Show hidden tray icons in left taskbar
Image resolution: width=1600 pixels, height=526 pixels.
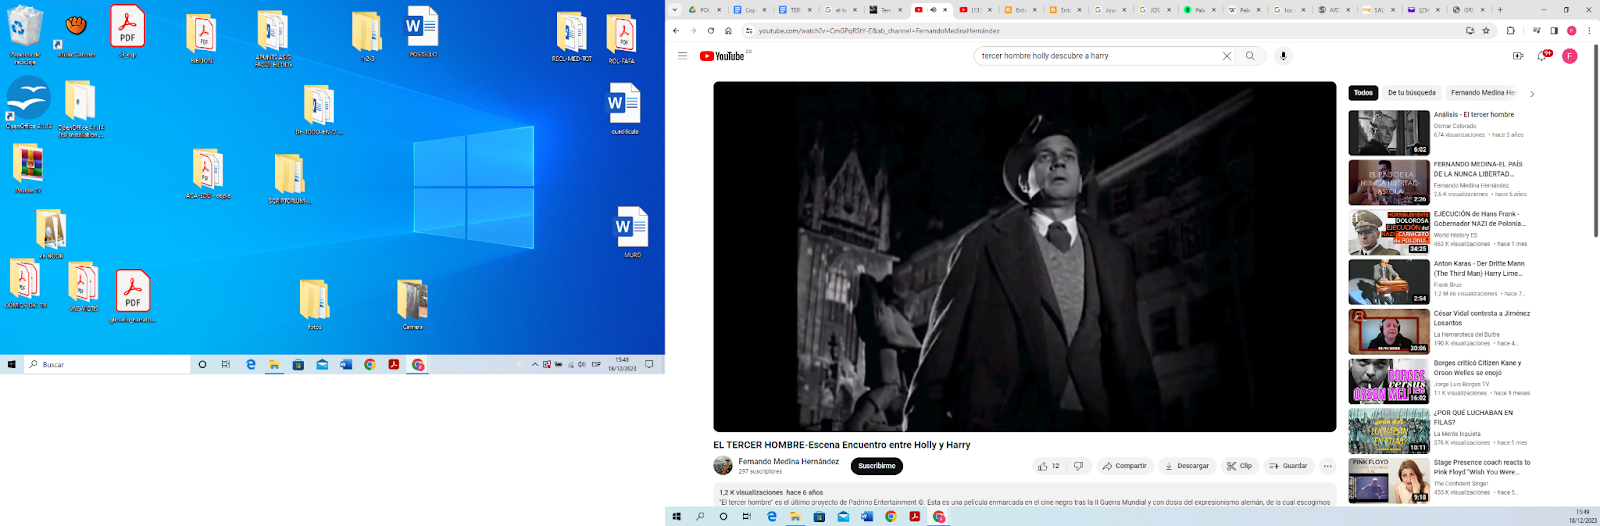tap(534, 365)
